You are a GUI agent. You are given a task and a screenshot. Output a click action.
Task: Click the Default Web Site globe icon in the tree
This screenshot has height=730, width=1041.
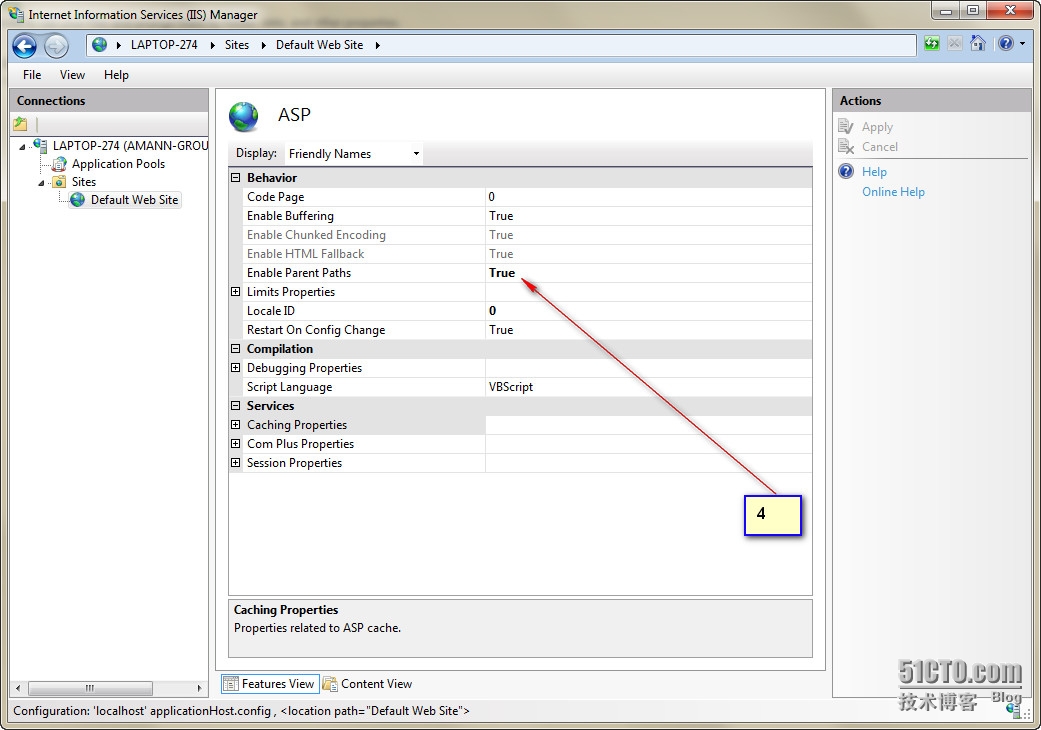coord(78,200)
